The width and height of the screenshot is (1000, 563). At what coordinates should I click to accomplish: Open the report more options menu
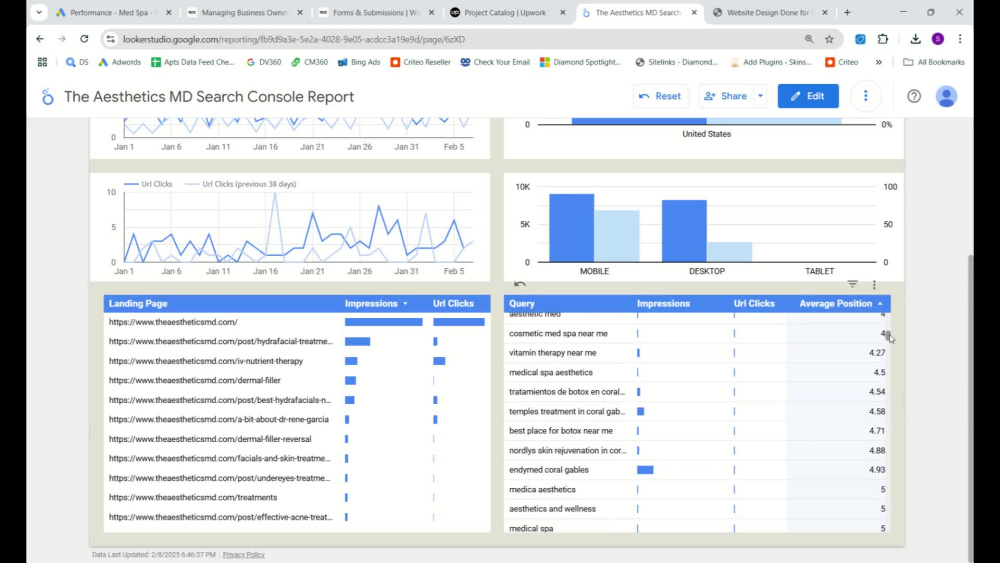click(865, 96)
